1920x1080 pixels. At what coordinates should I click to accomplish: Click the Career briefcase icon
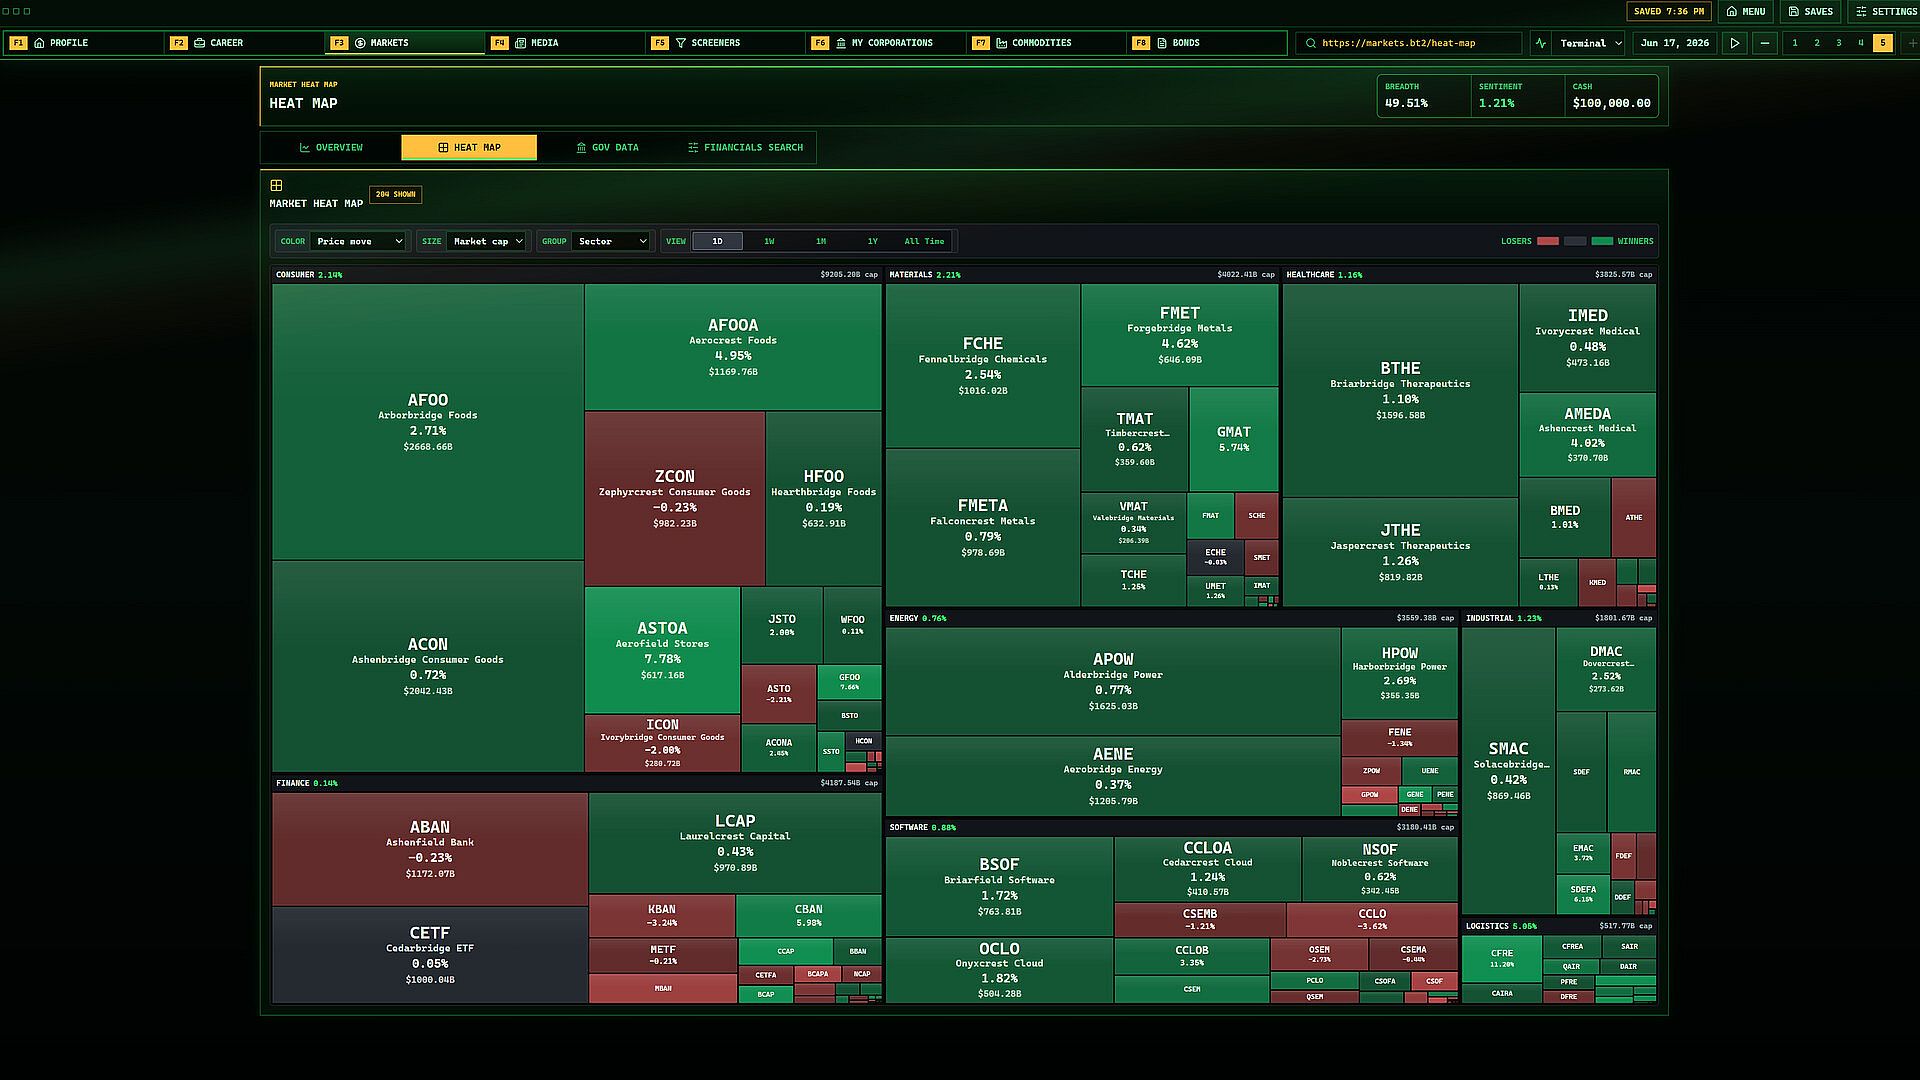(199, 43)
